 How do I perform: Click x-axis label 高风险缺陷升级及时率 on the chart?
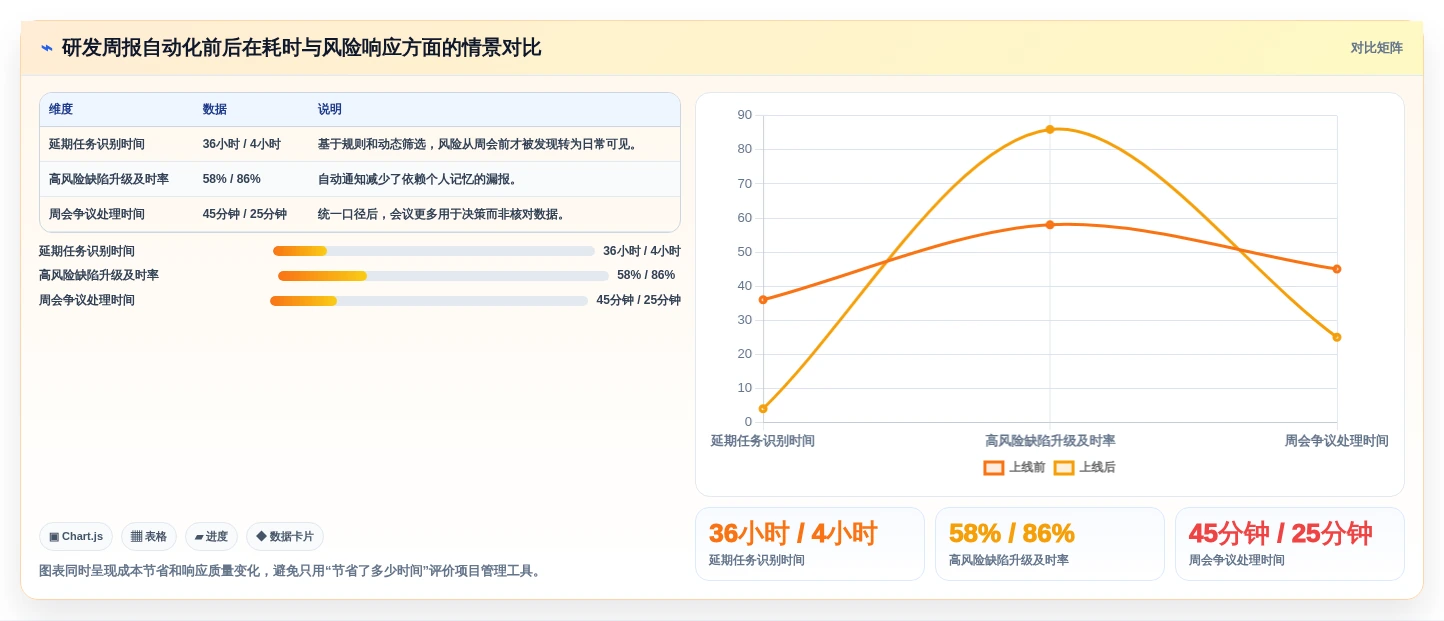[x=1050, y=441]
